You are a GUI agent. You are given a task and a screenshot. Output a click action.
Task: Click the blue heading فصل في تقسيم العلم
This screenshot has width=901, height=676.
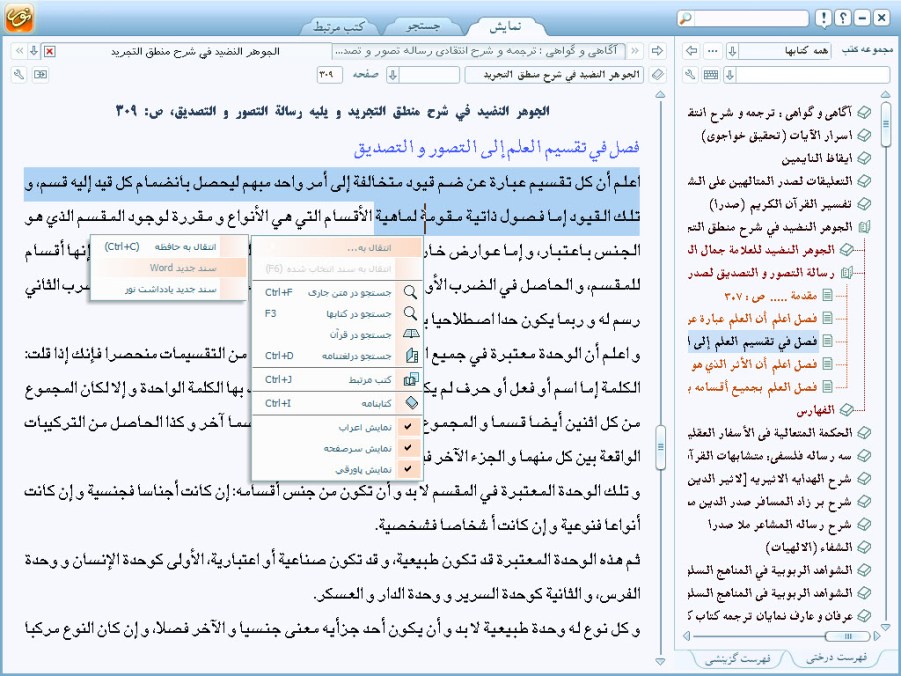(496, 148)
